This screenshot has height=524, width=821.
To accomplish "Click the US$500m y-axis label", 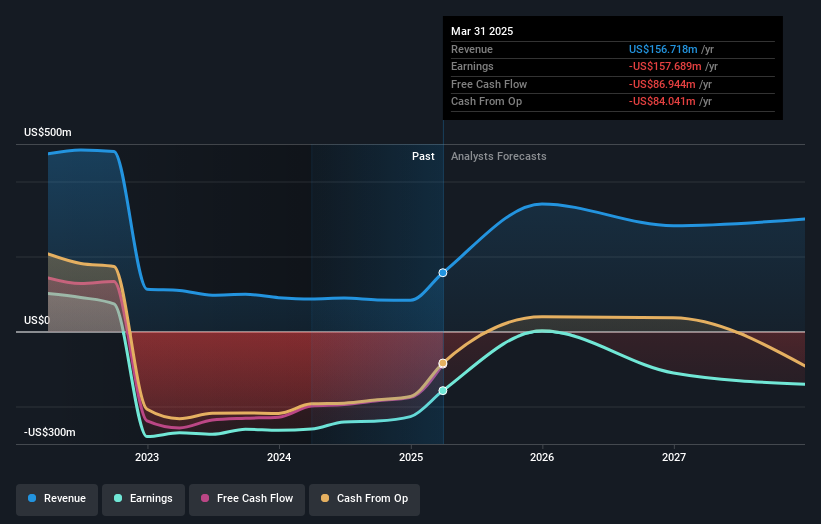I will 48,132.
